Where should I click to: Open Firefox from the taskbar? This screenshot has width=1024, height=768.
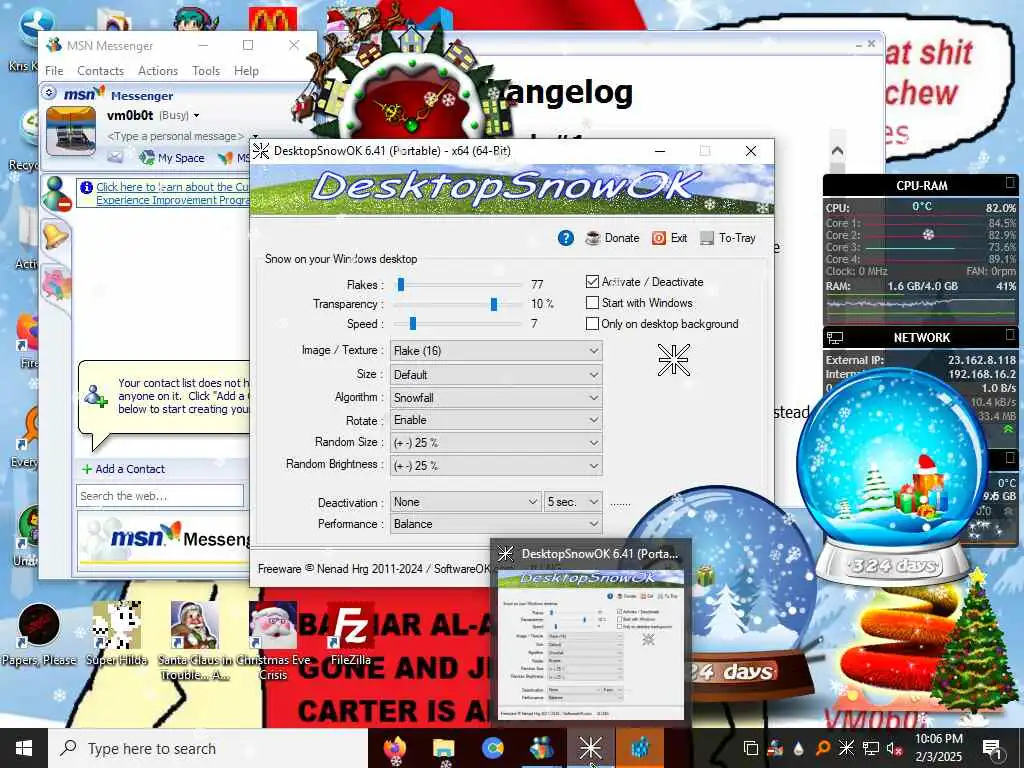[395, 748]
